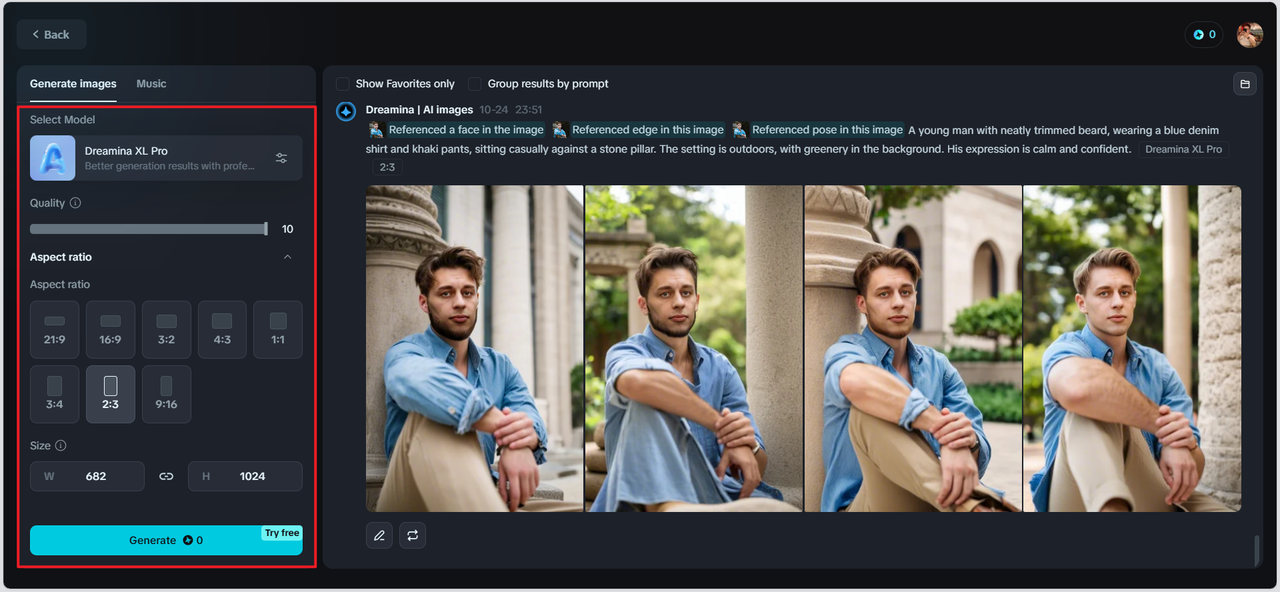Open the first generated image thumbnail
The width and height of the screenshot is (1280, 592).
474,348
